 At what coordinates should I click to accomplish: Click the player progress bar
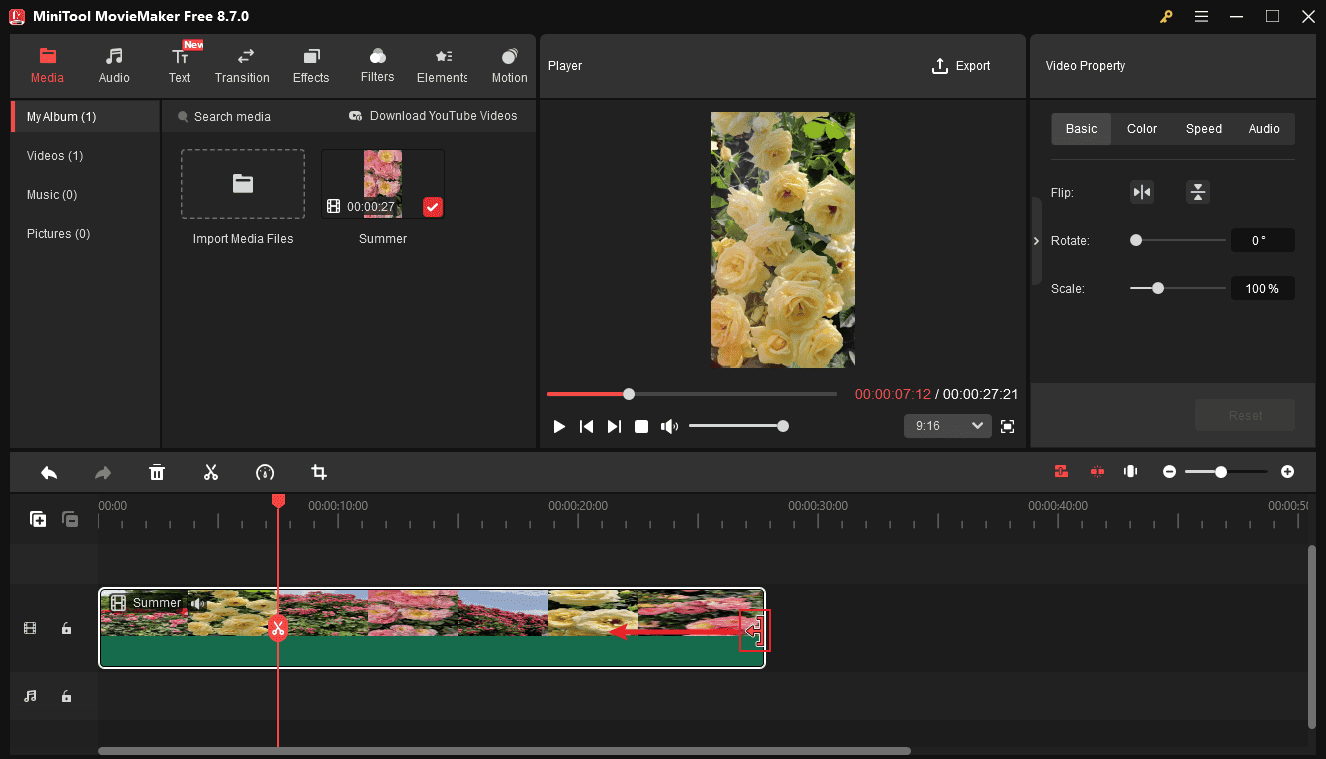pyautogui.click(x=692, y=394)
